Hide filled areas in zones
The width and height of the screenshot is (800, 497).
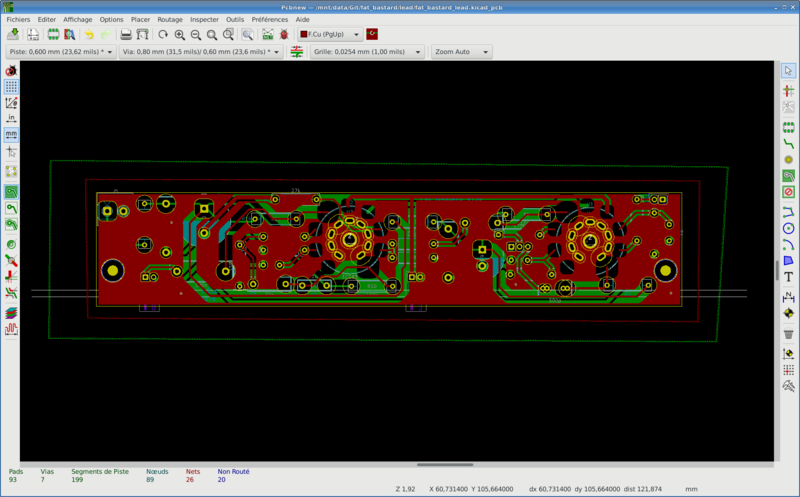point(11,208)
